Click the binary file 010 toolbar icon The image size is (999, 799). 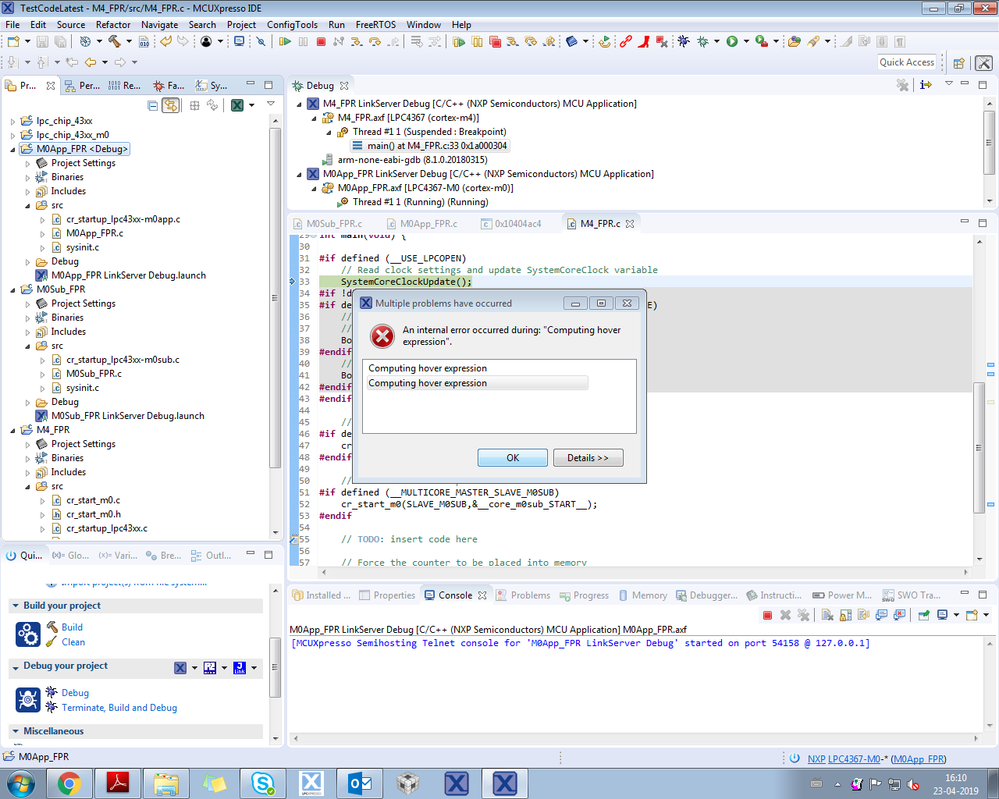click(x=144, y=42)
